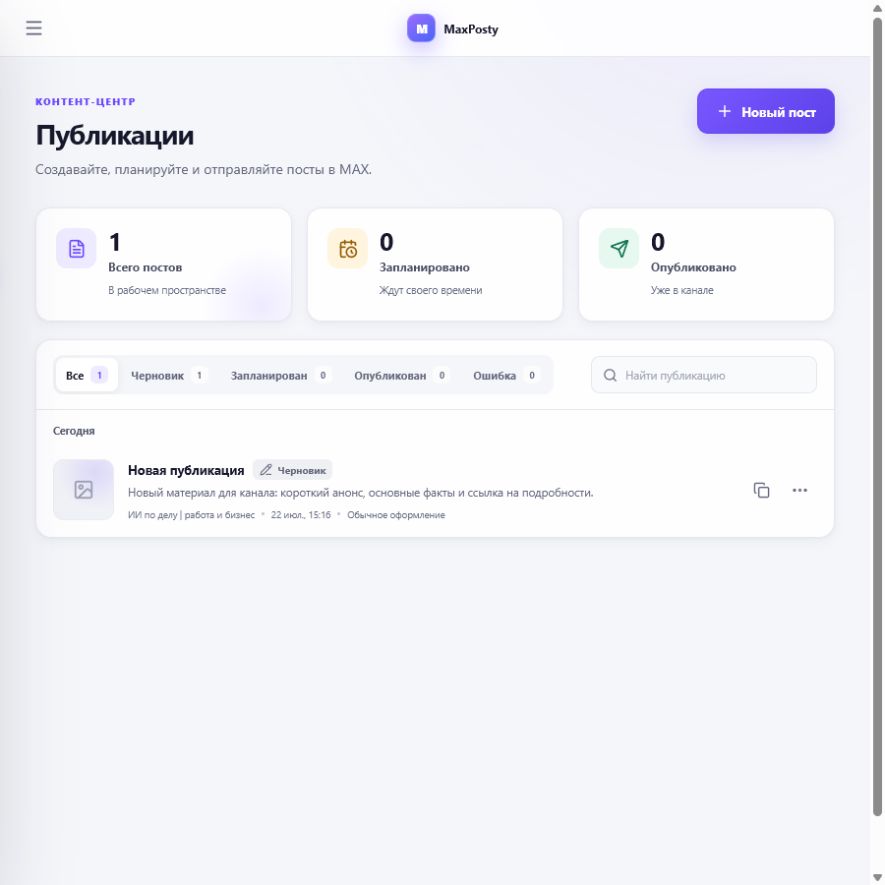Open the three-dot more options menu for post

point(799,490)
